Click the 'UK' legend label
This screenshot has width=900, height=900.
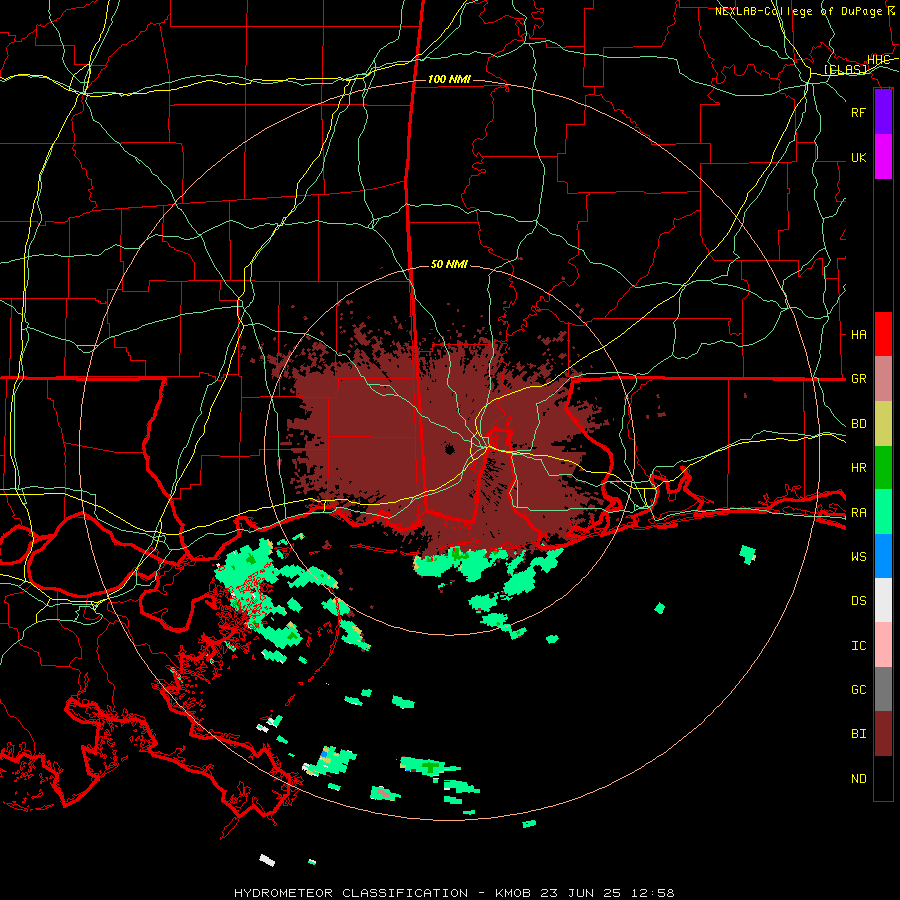pyautogui.click(x=858, y=157)
